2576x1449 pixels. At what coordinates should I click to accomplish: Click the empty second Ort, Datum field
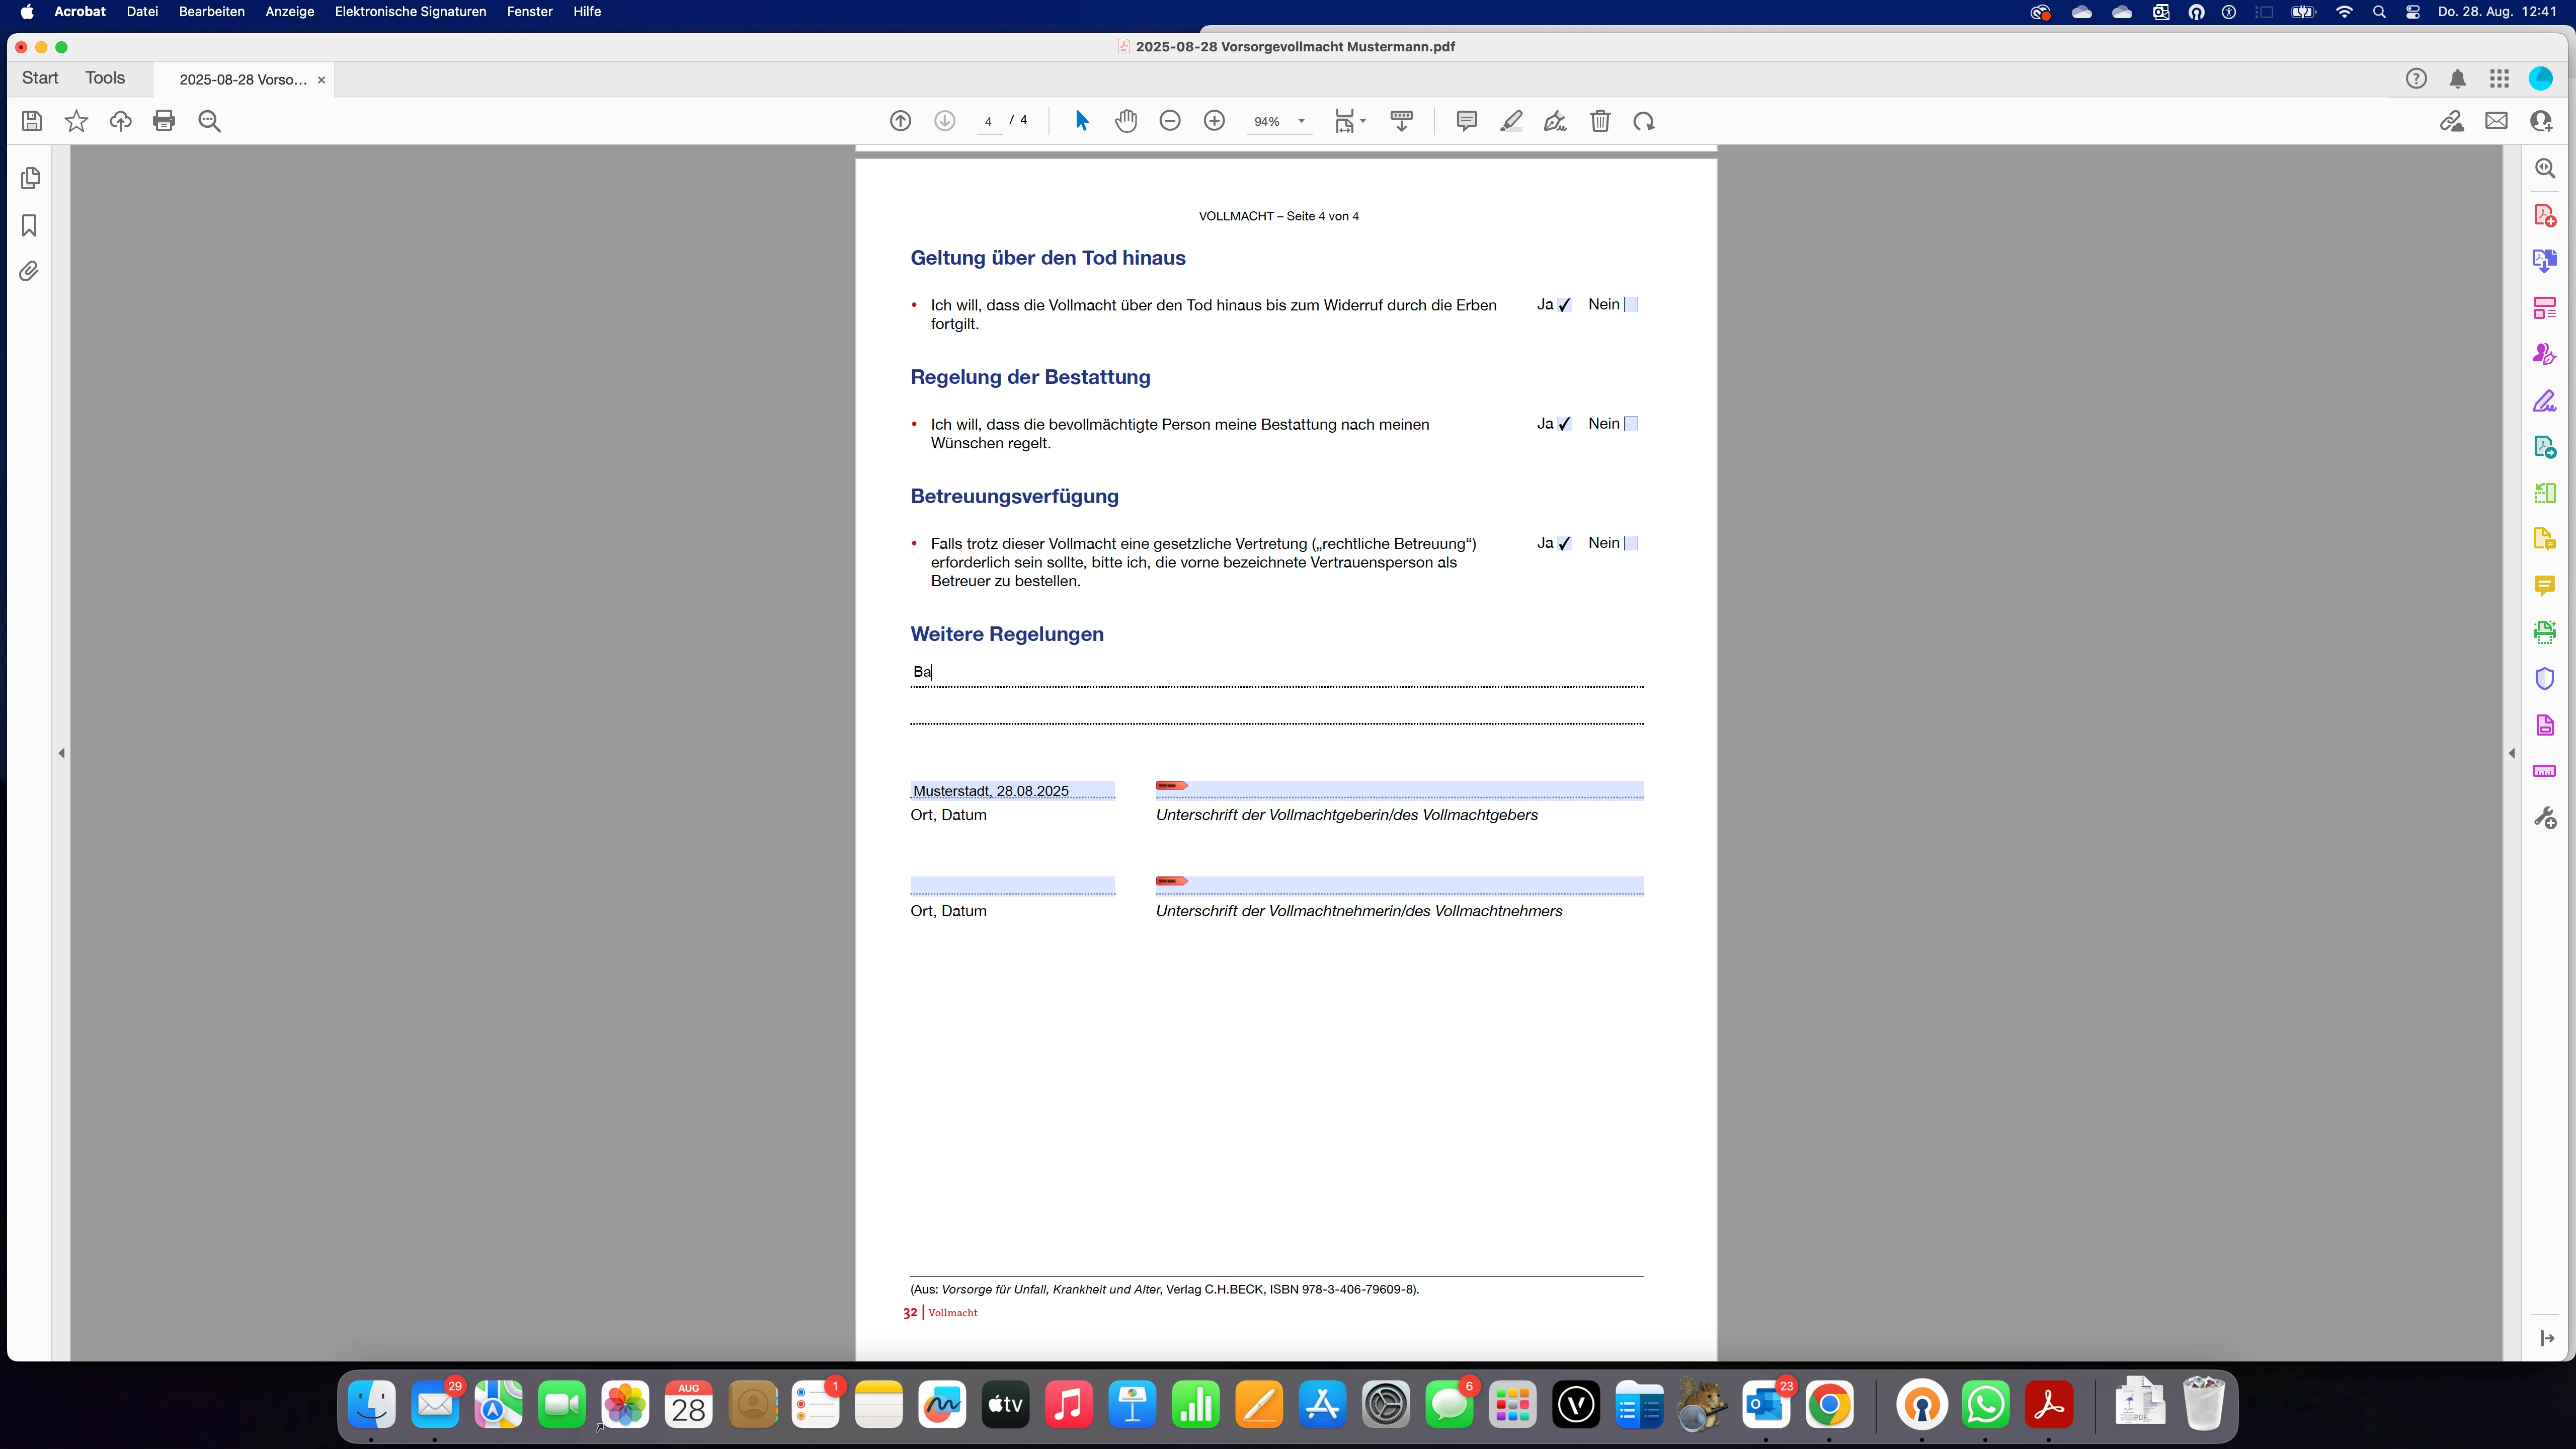coord(1012,886)
